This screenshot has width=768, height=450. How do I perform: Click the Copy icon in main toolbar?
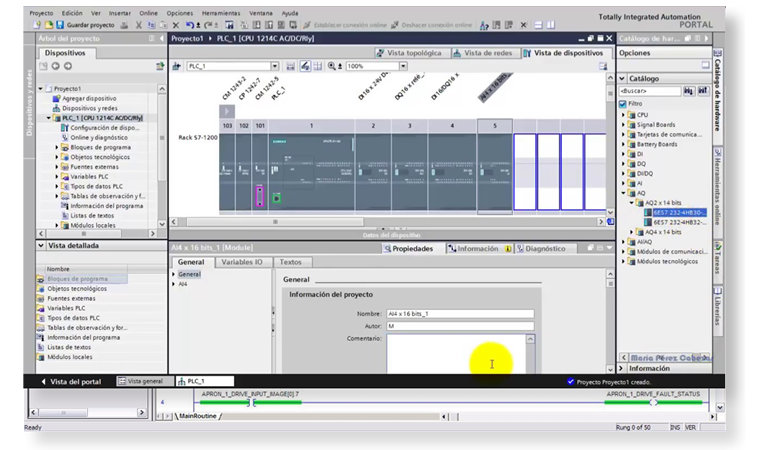click(x=151, y=25)
